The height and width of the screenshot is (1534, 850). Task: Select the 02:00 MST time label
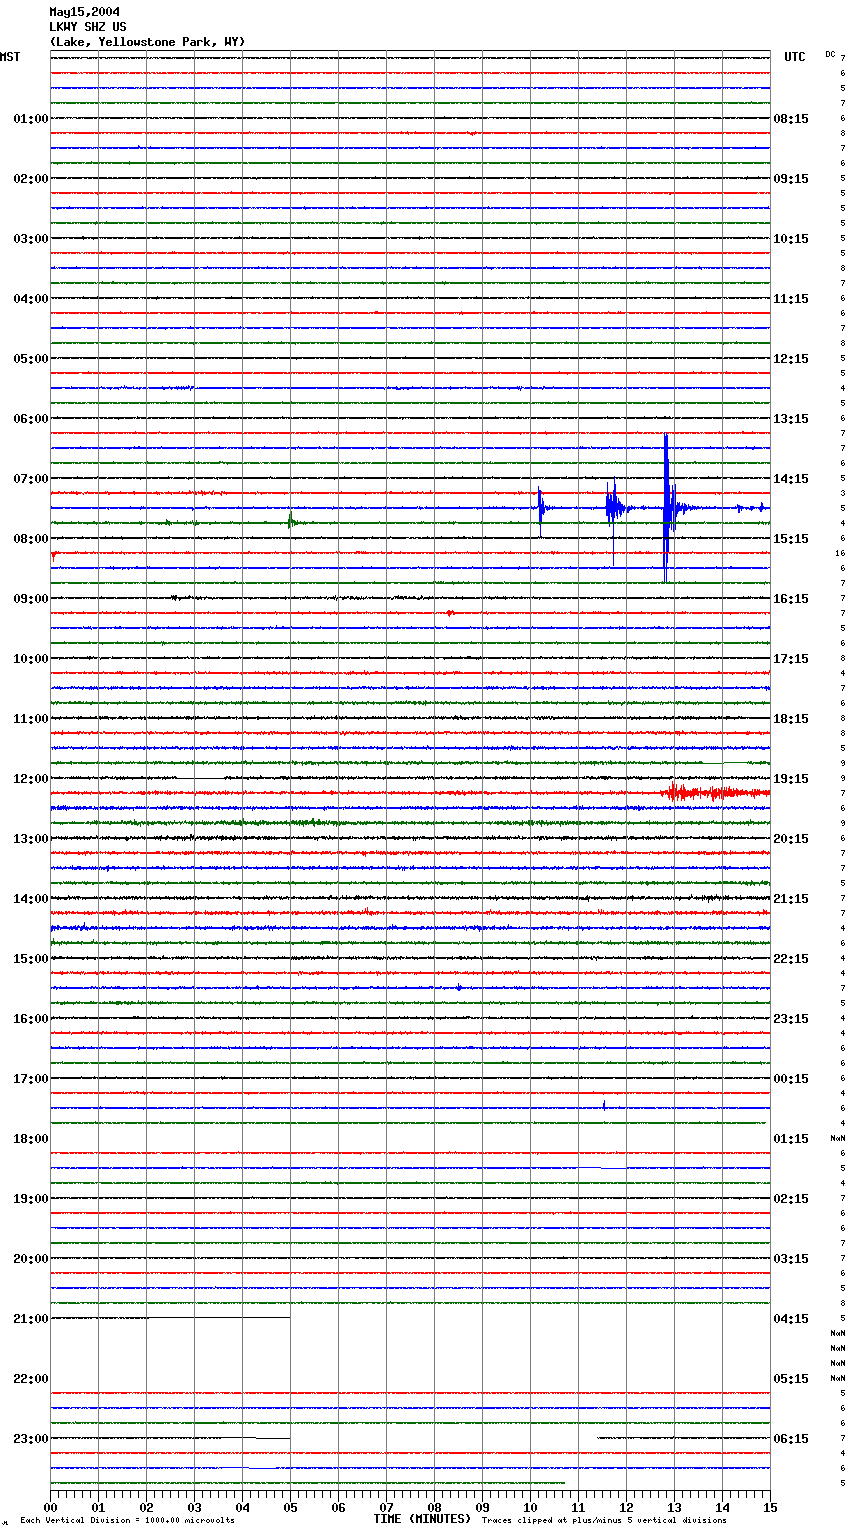click(31, 179)
